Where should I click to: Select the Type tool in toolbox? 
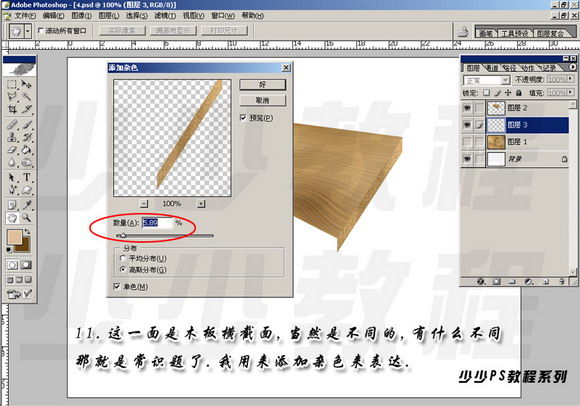pyautogui.click(x=27, y=177)
